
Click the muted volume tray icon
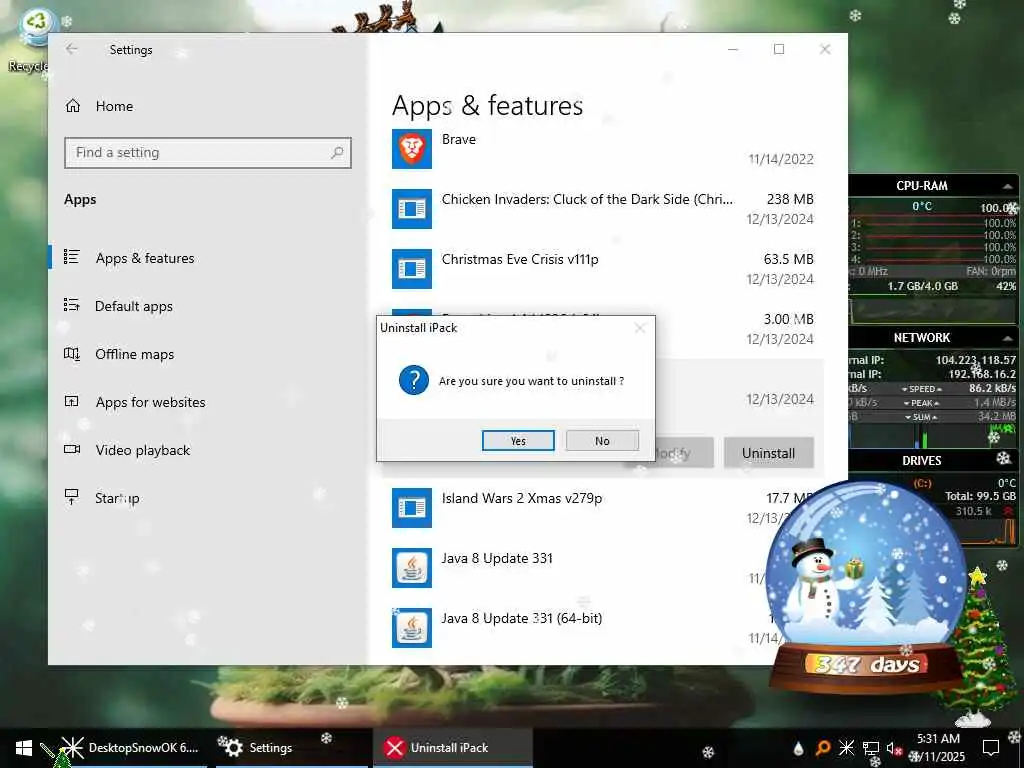(x=894, y=748)
